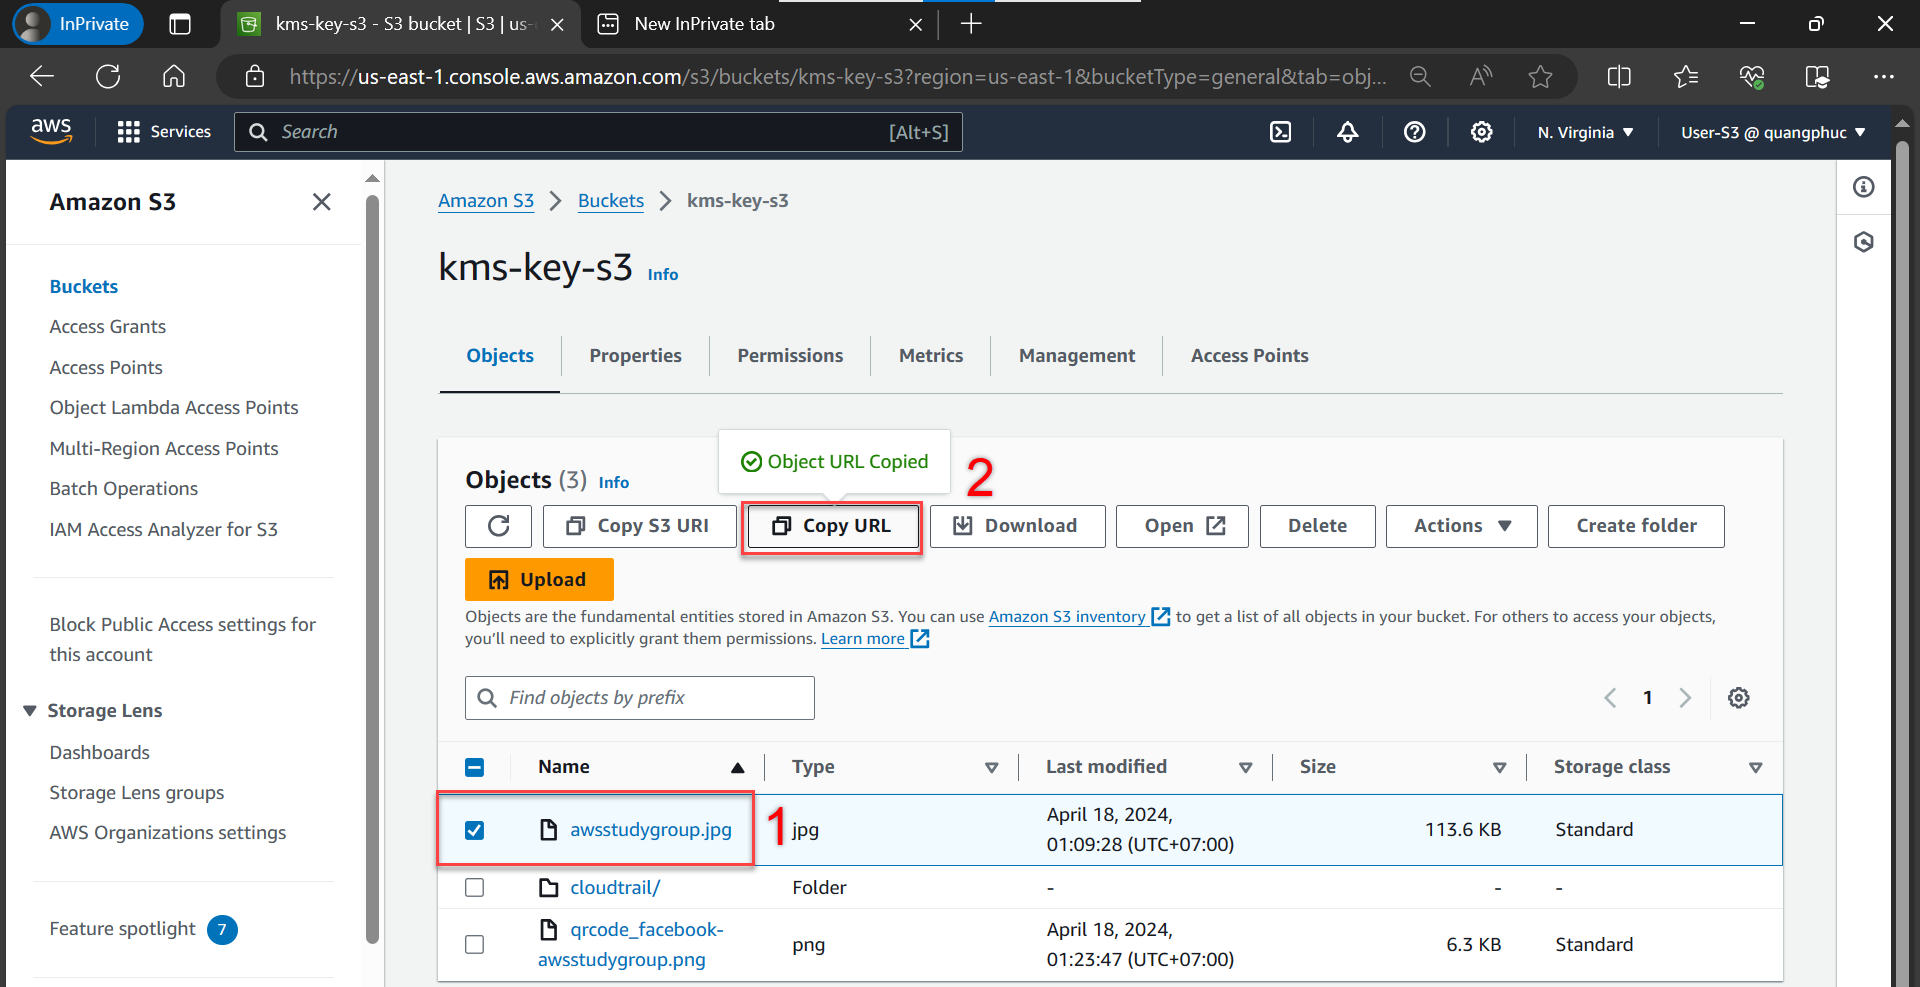The width and height of the screenshot is (1920, 987).
Task: Collapse the Storage Lens section
Action: point(30,711)
